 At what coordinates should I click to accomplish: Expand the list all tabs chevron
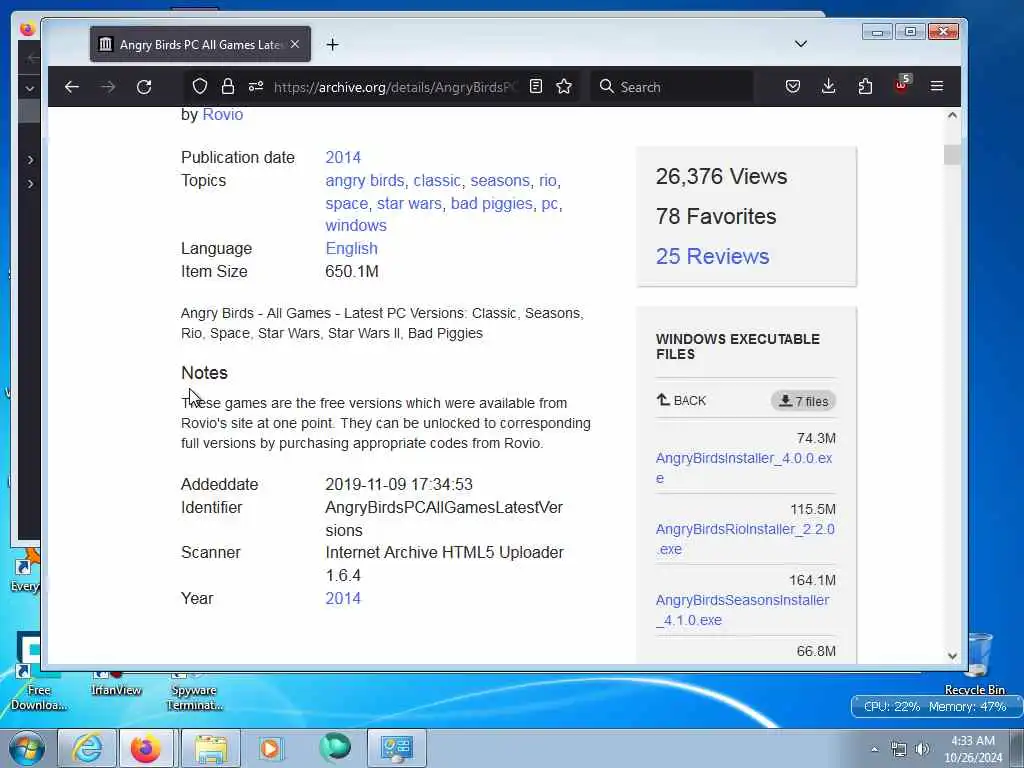click(x=801, y=44)
